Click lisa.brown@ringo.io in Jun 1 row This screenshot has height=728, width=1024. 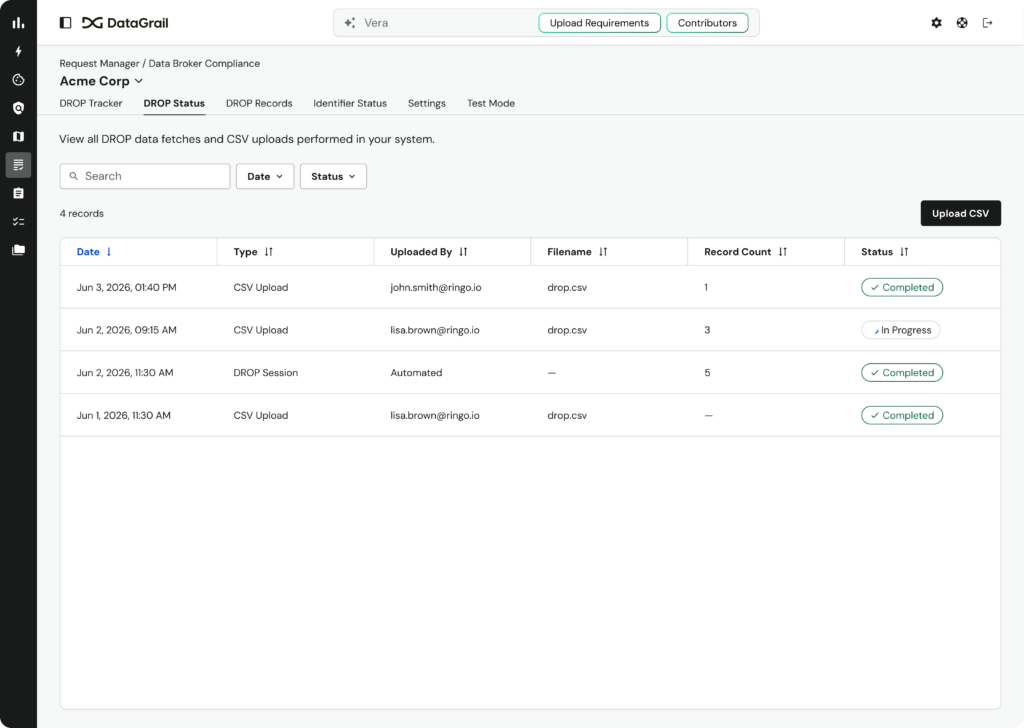pos(435,415)
